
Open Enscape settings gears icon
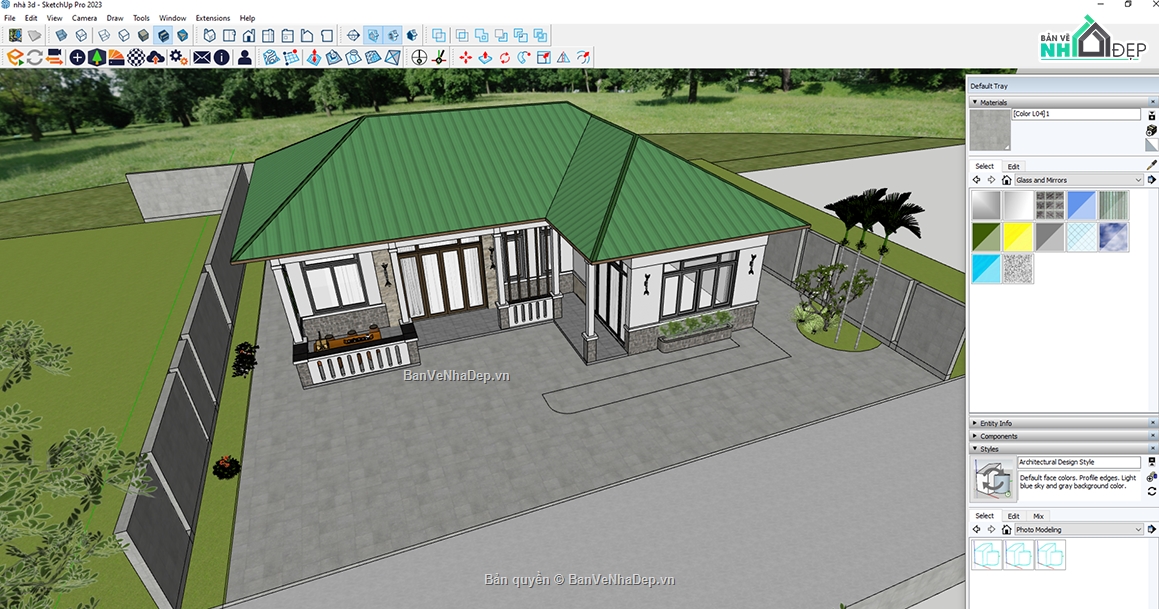point(178,58)
